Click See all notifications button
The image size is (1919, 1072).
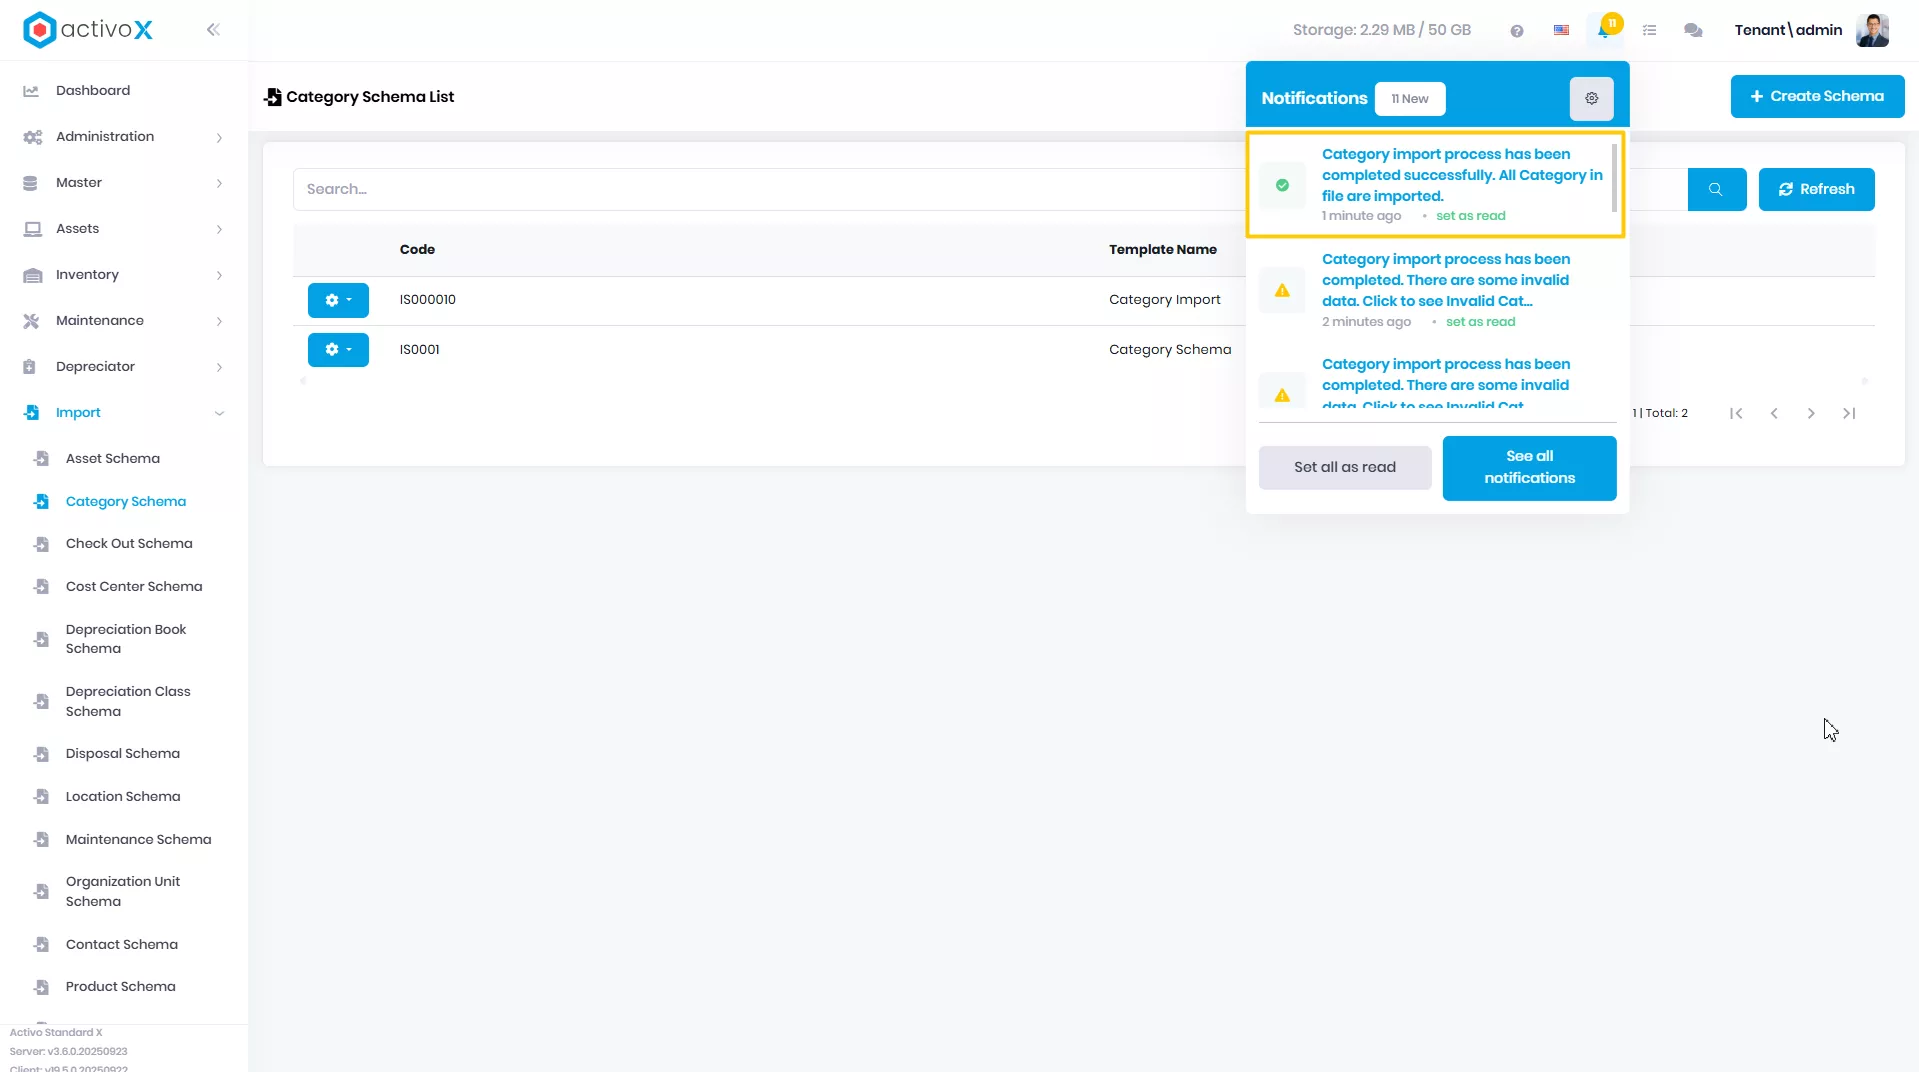tap(1529, 468)
